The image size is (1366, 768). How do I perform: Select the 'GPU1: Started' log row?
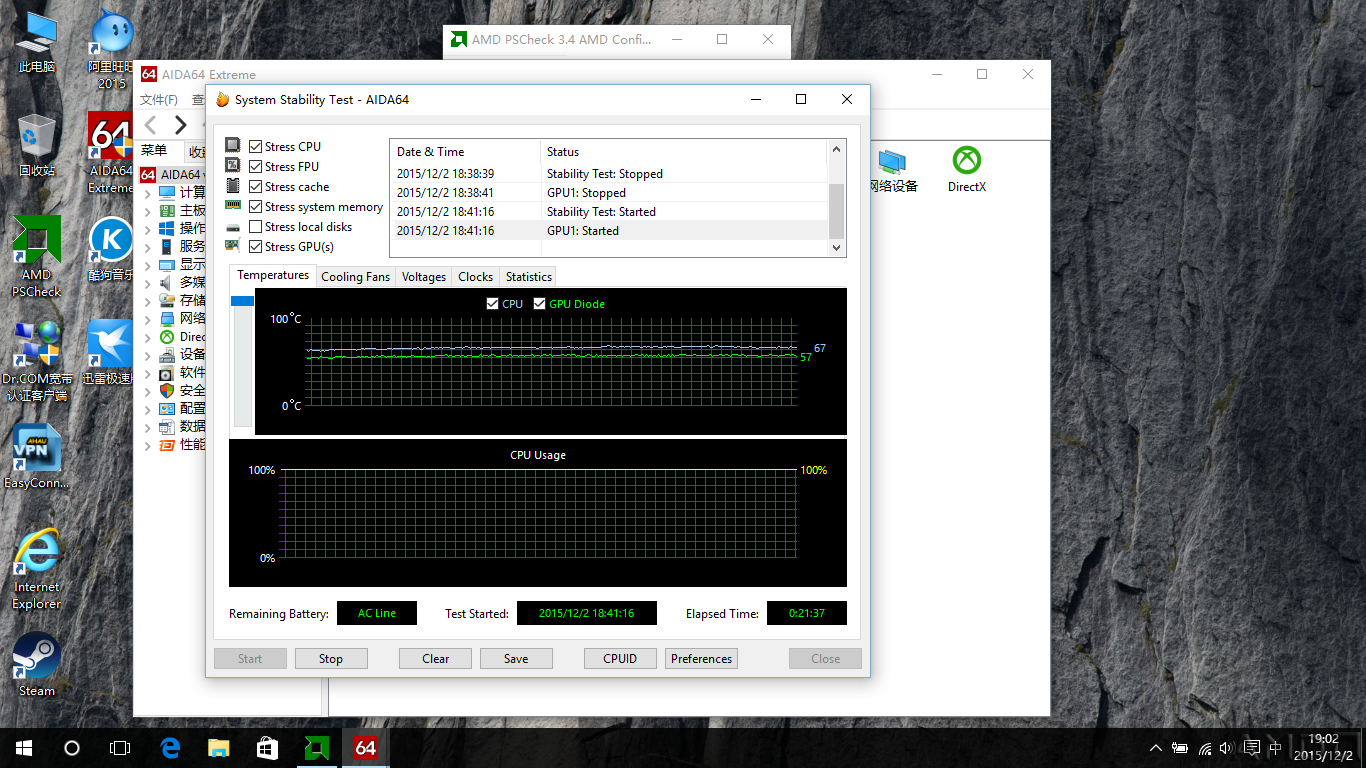click(x=609, y=231)
